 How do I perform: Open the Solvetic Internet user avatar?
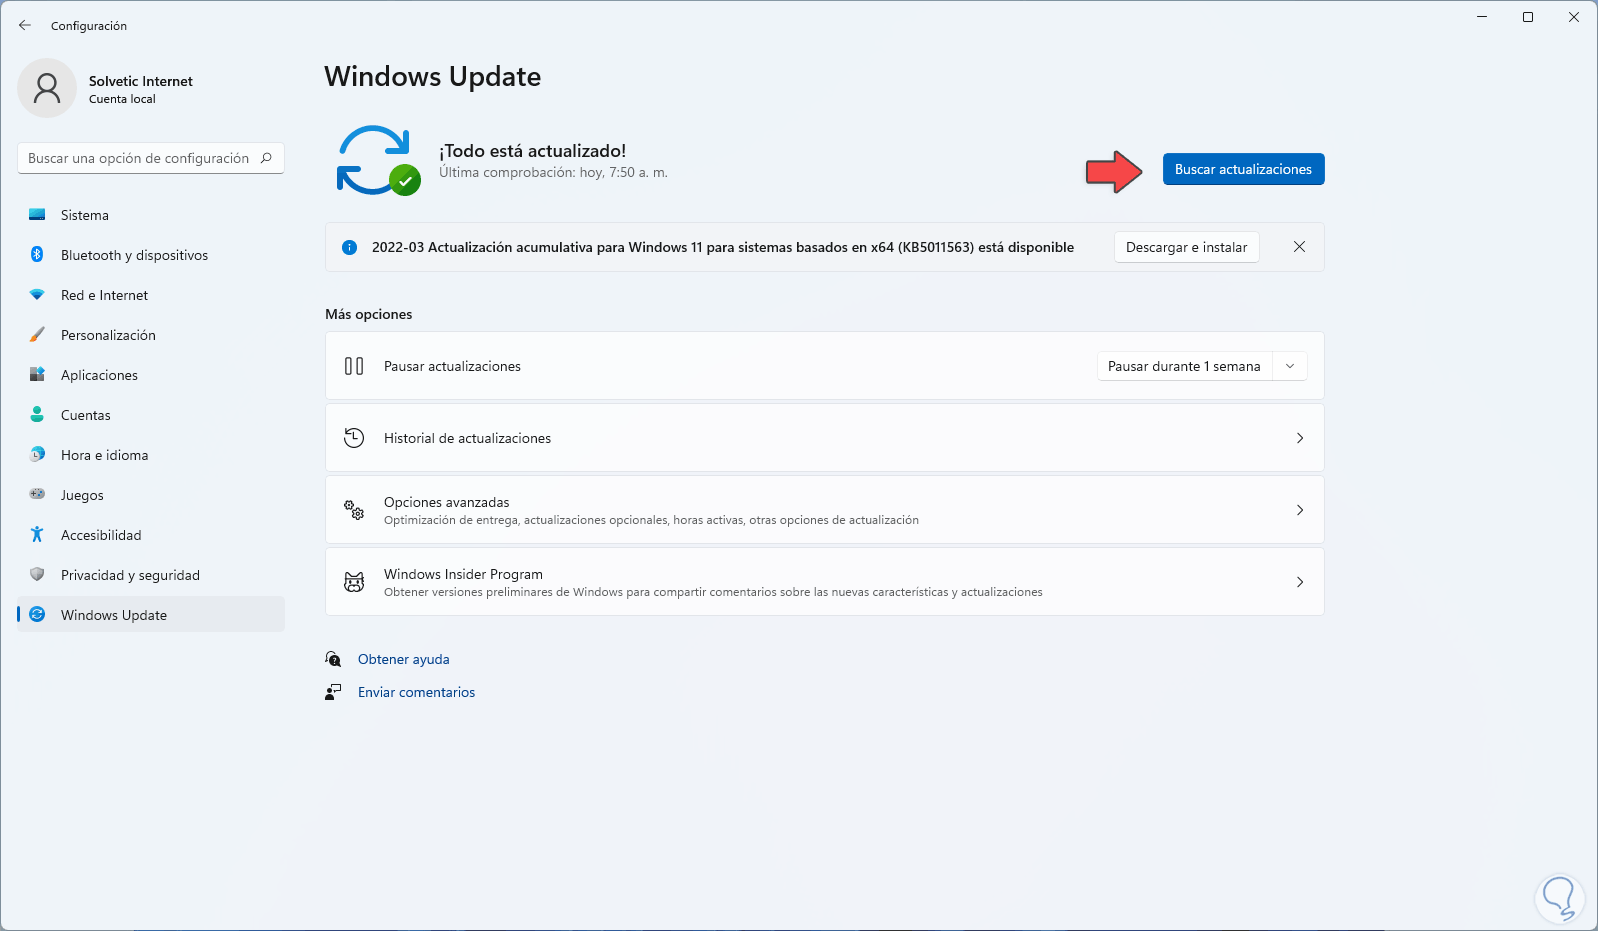coord(47,88)
